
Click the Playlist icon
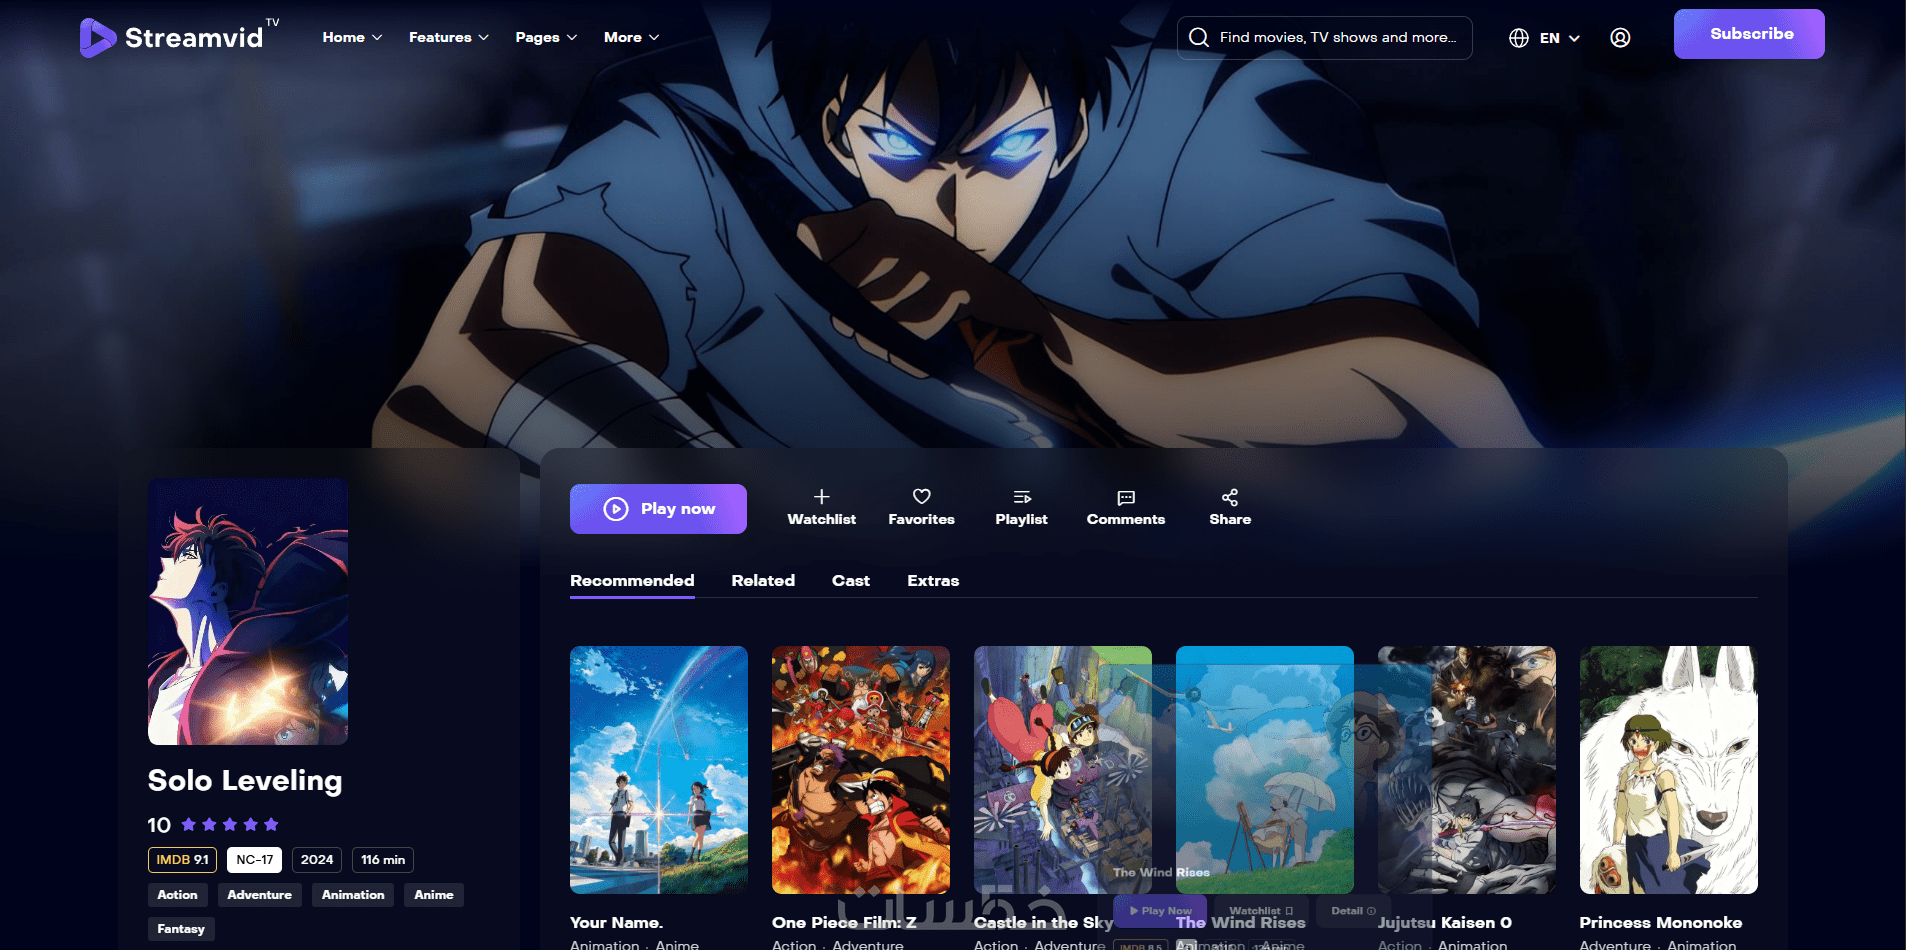(x=1022, y=497)
